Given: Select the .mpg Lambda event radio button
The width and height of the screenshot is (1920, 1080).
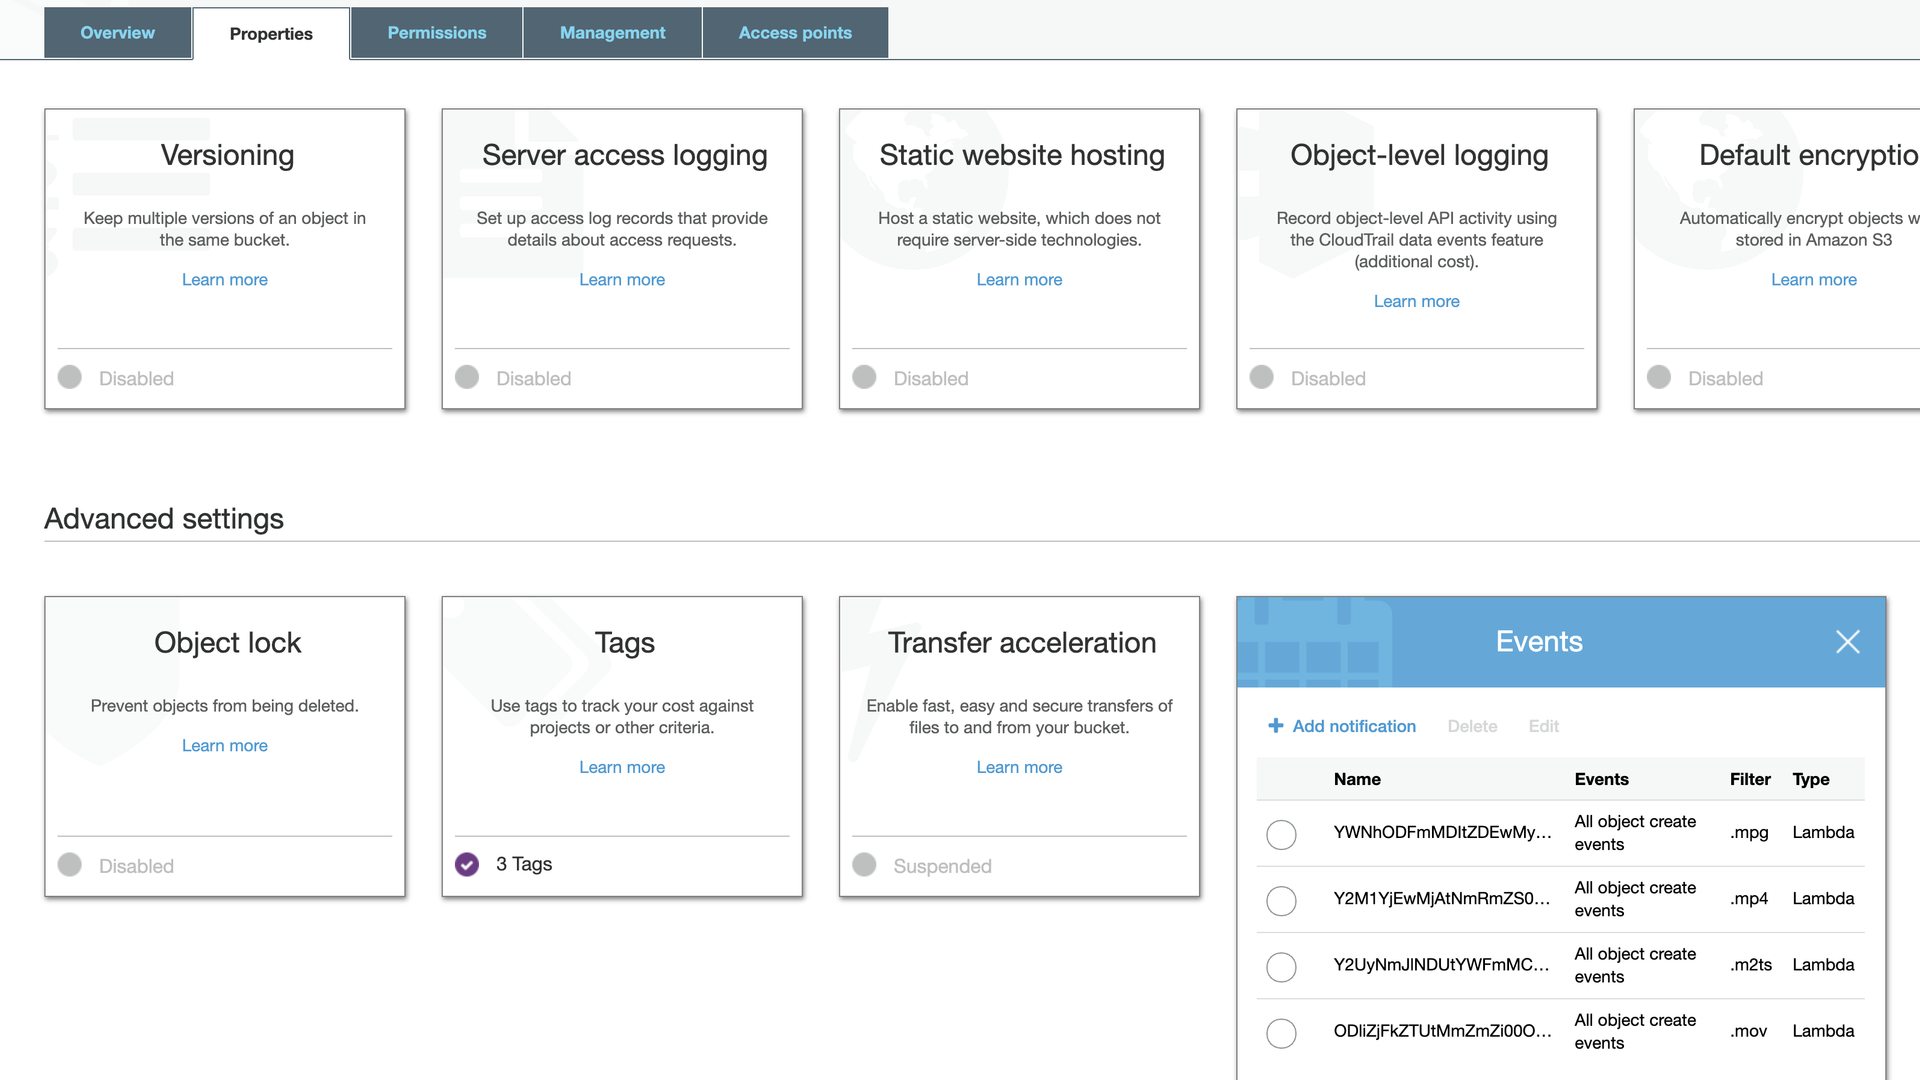Looking at the screenshot, I should click(x=1281, y=834).
